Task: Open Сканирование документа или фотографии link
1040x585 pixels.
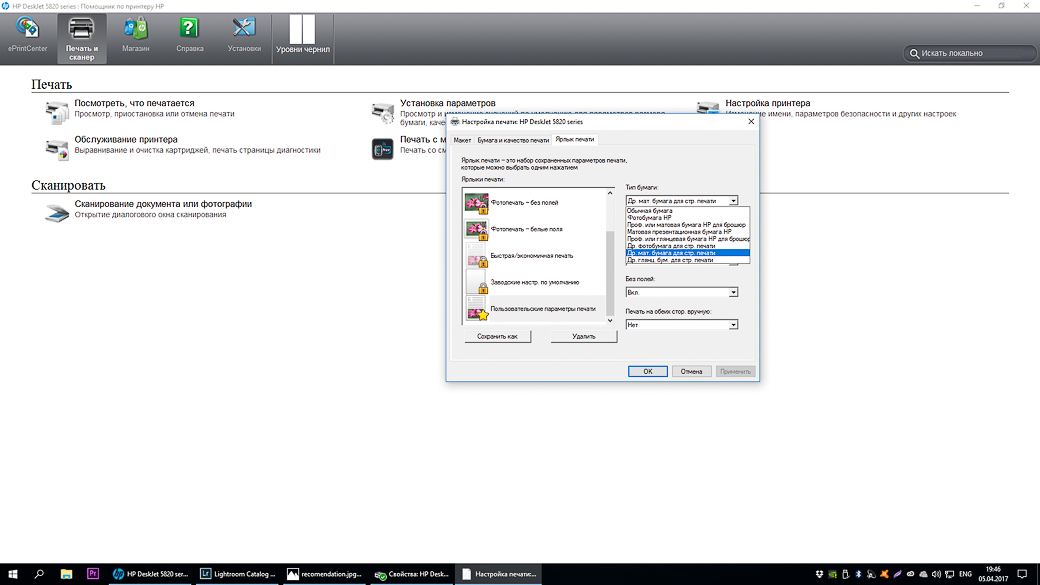Action: tap(163, 204)
